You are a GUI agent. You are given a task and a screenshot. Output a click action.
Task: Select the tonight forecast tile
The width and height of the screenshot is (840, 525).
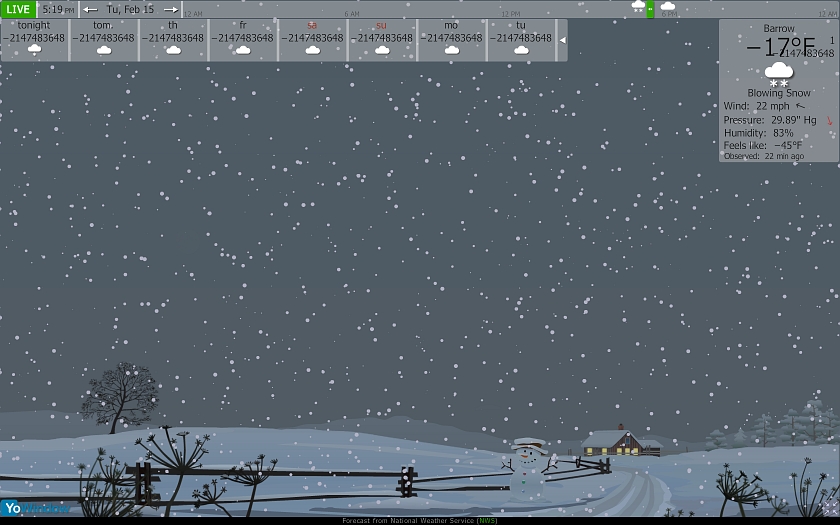click(34, 39)
